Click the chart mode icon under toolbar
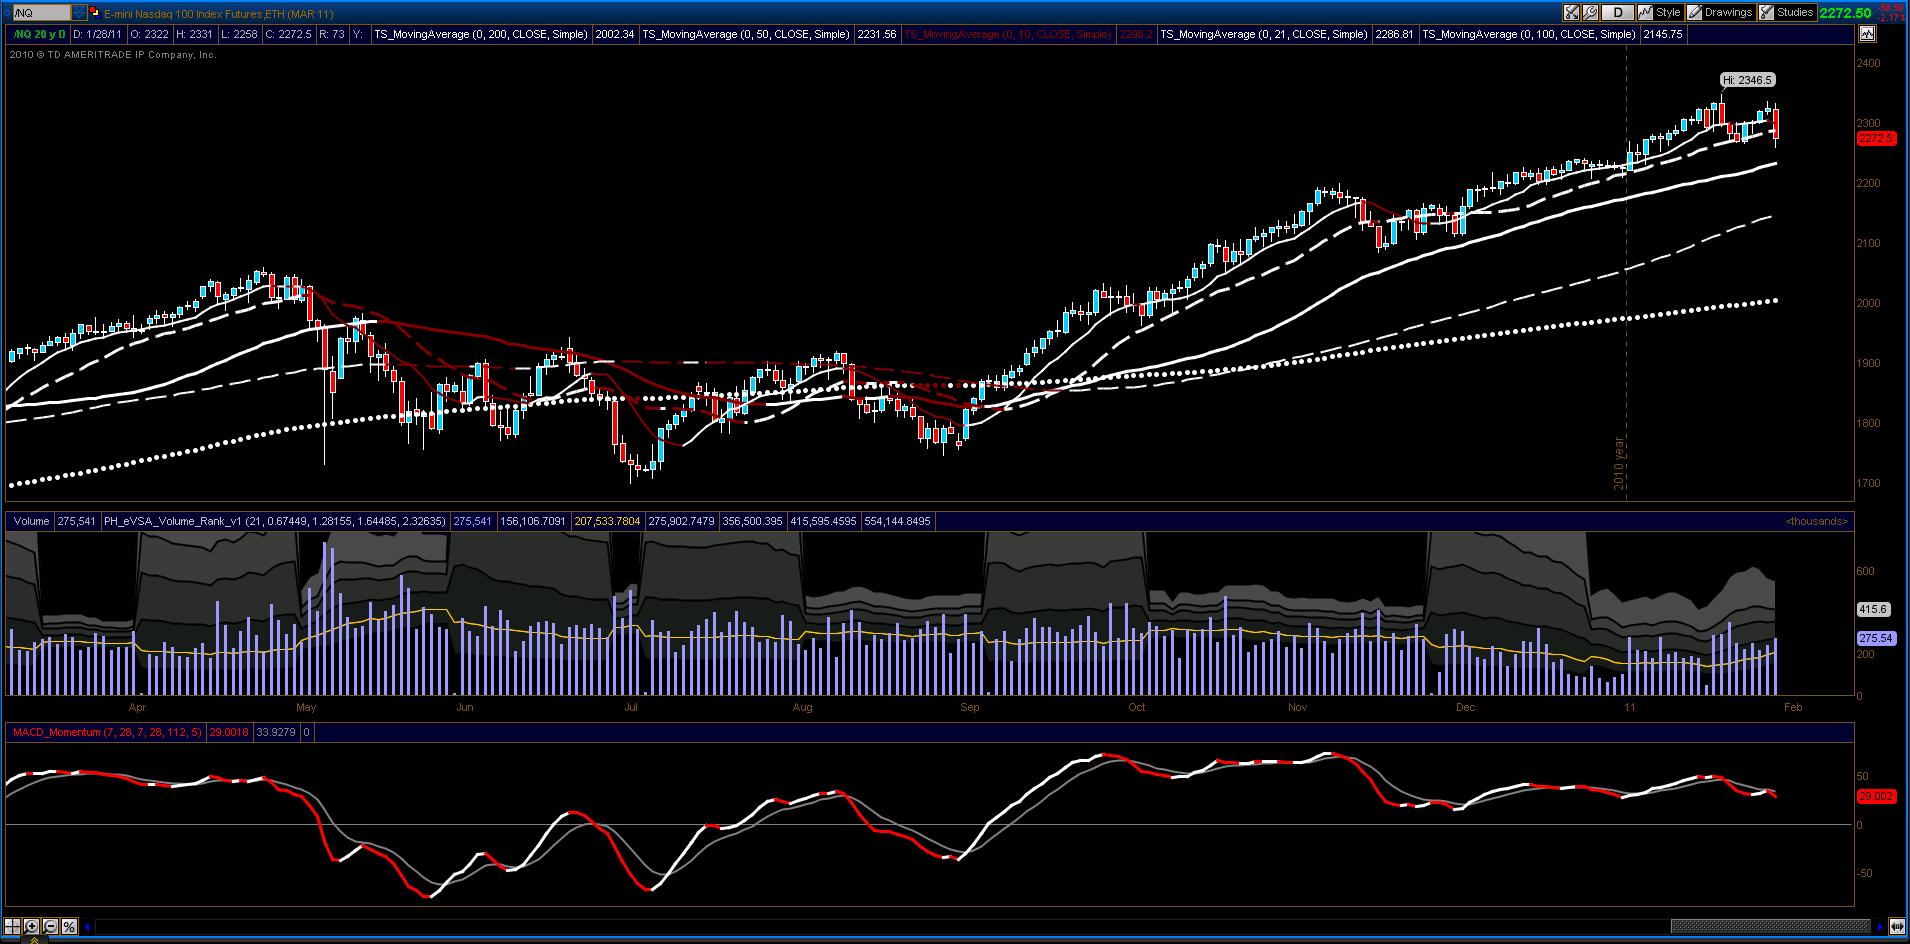Viewport: 1910px width, 944px height. pos(1867,34)
